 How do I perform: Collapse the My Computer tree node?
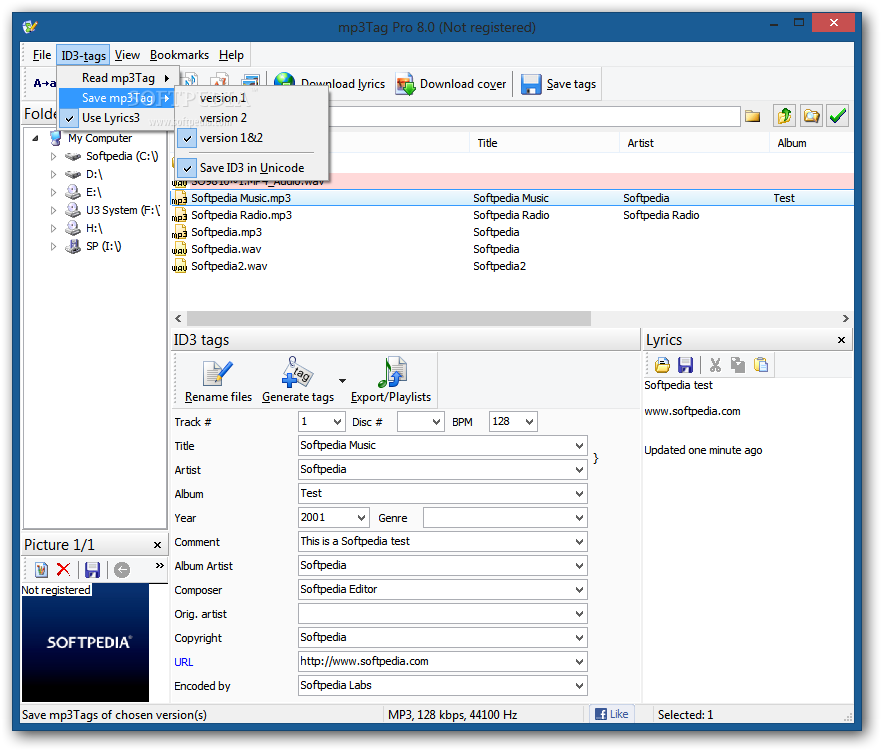[x=35, y=138]
